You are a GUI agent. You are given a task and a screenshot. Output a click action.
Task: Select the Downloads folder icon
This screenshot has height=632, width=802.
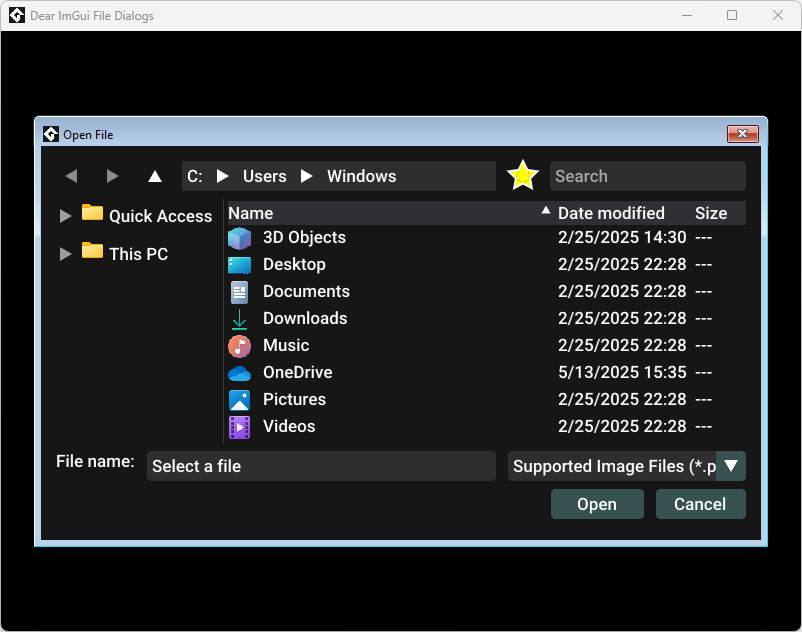[x=239, y=319]
